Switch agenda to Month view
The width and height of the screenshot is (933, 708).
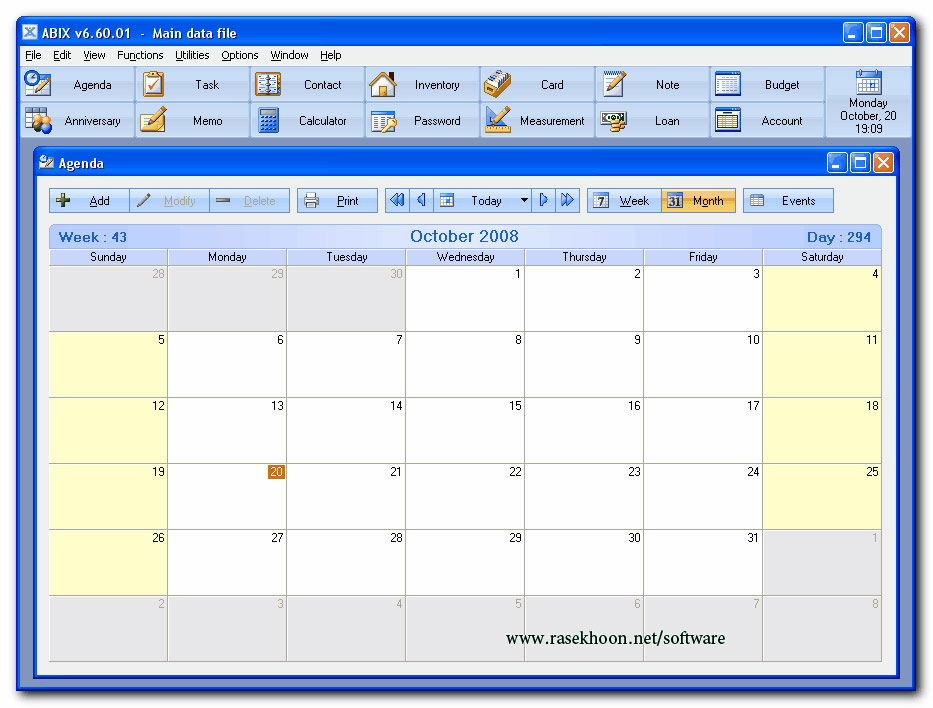point(698,201)
